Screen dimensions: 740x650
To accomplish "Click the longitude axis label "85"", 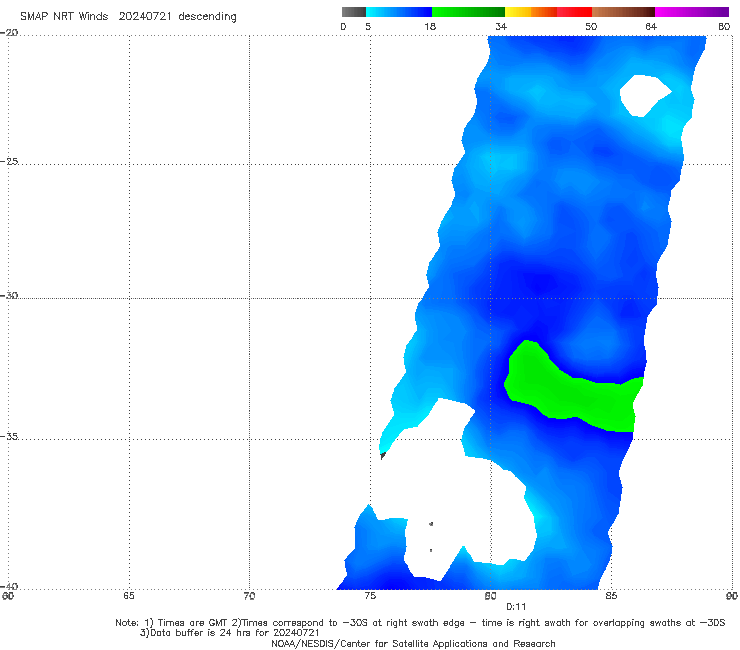I will pyautogui.click(x=611, y=596).
